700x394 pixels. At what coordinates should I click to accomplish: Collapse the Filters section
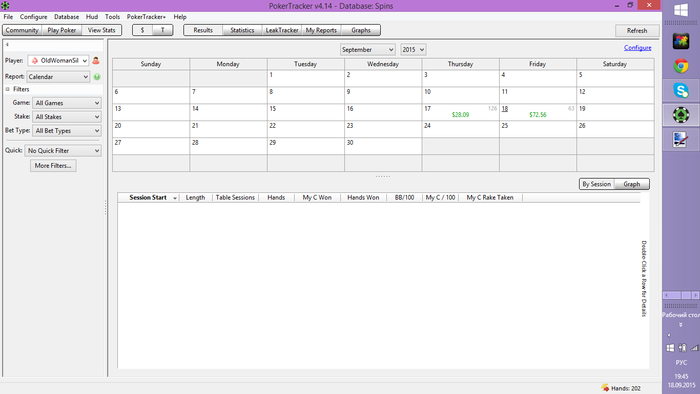(8, 89)
